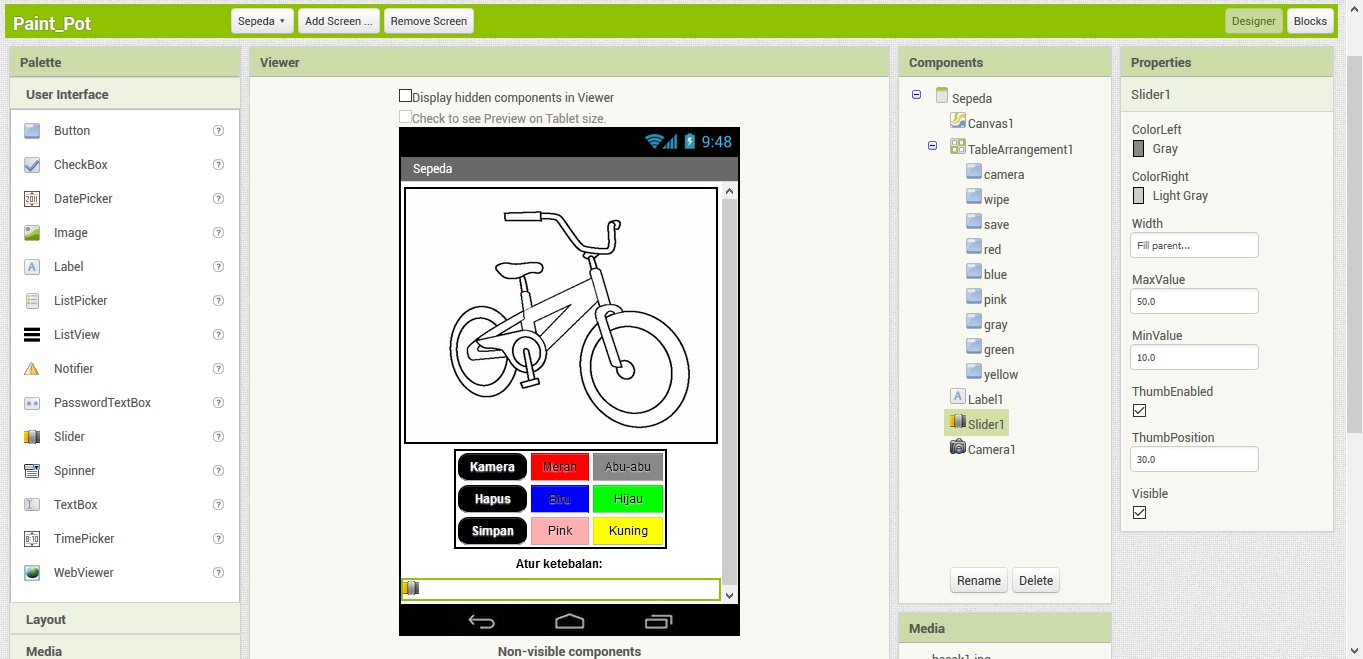Select the Button component in the Palette
Screen dimensions: 1363x659
click(x=70, y=130)
